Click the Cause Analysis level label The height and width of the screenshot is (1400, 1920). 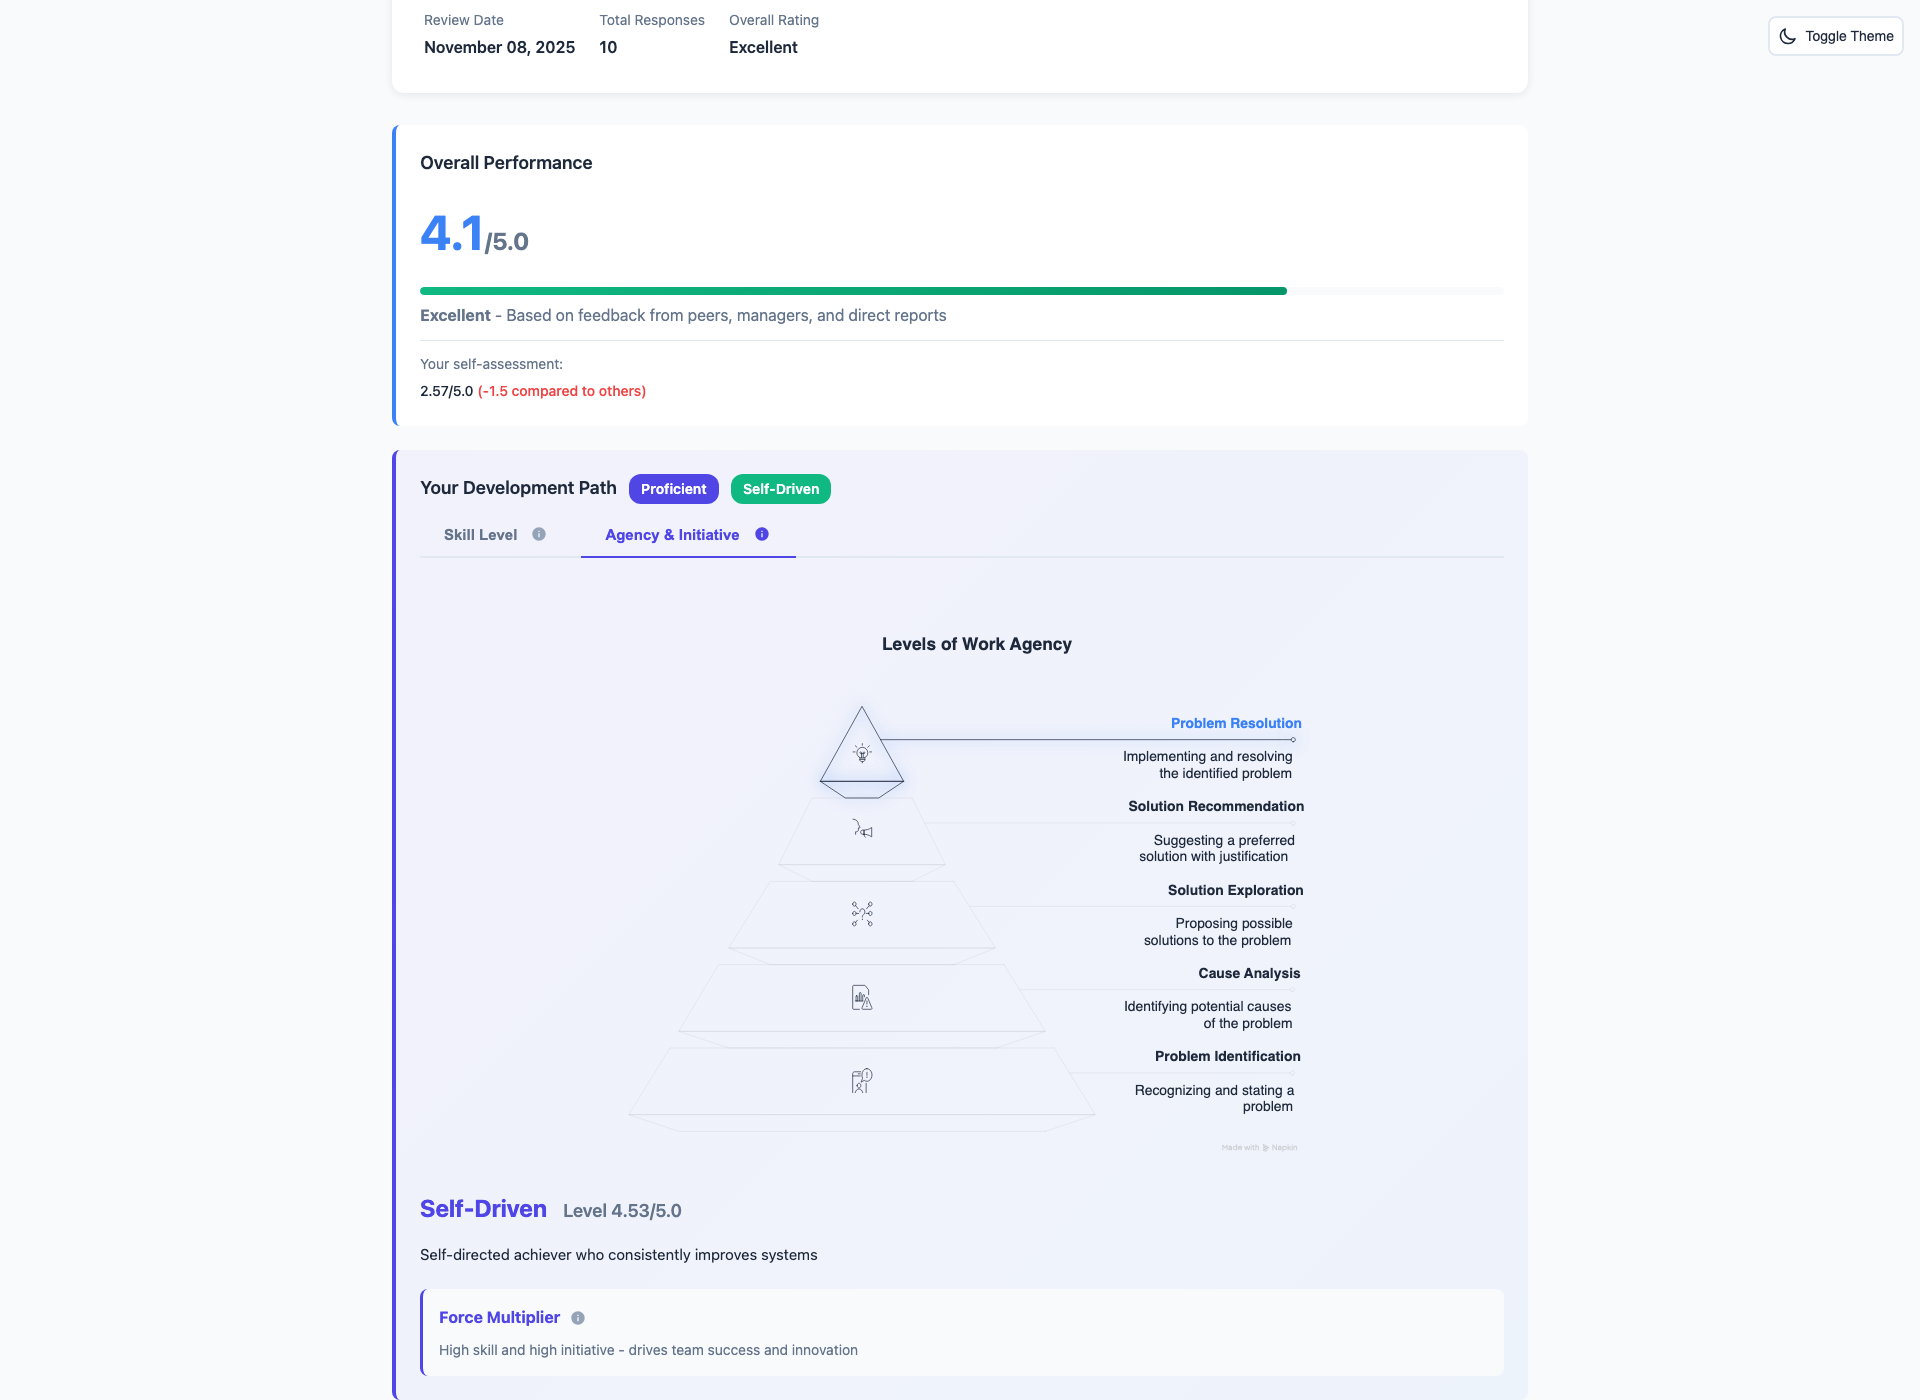coord(1249,973)
